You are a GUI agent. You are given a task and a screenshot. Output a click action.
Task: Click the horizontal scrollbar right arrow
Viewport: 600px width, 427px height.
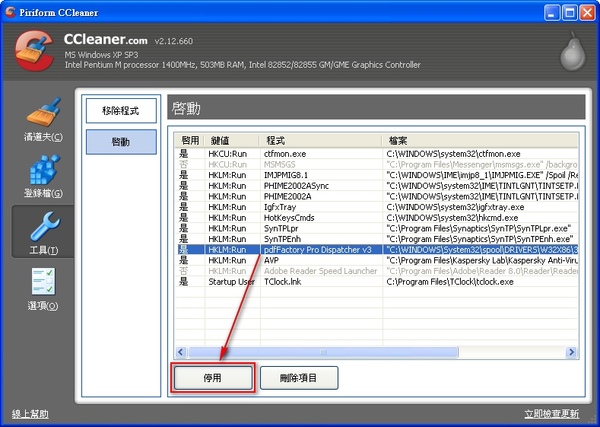[x=572, y=352]
